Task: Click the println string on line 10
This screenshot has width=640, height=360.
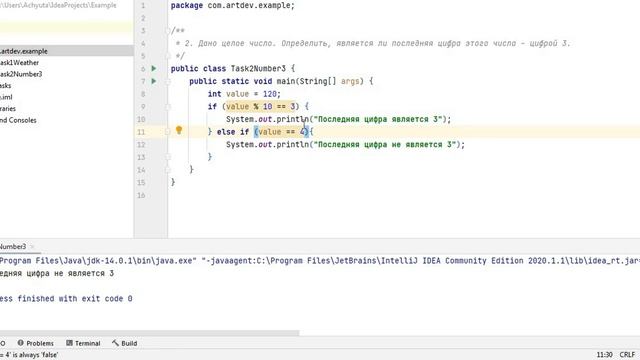Action: (x=378, y=119)
